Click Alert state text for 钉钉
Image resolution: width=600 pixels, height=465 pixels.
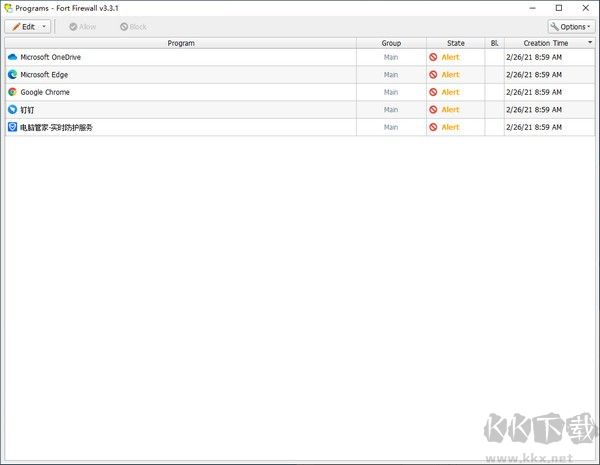[450, 109]
